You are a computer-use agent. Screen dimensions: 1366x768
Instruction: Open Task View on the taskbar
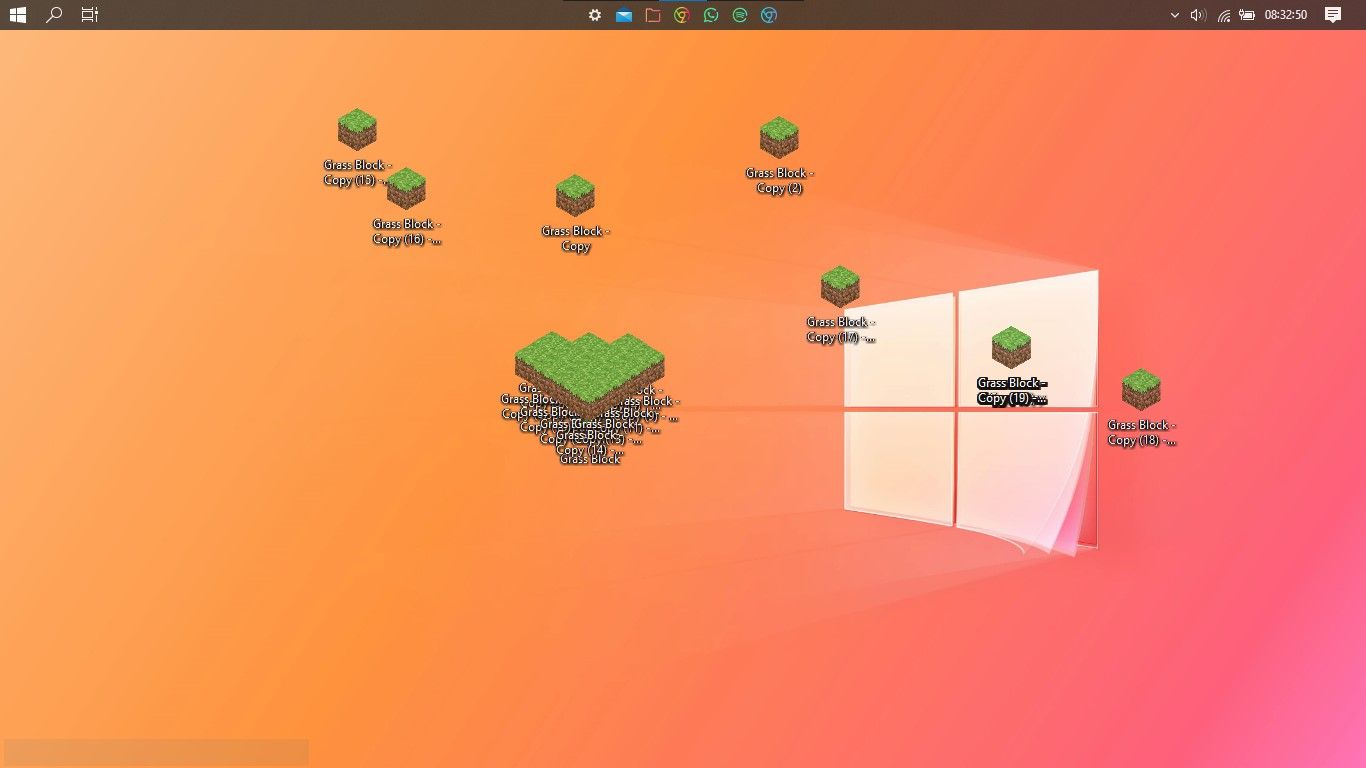pos(89,15)
